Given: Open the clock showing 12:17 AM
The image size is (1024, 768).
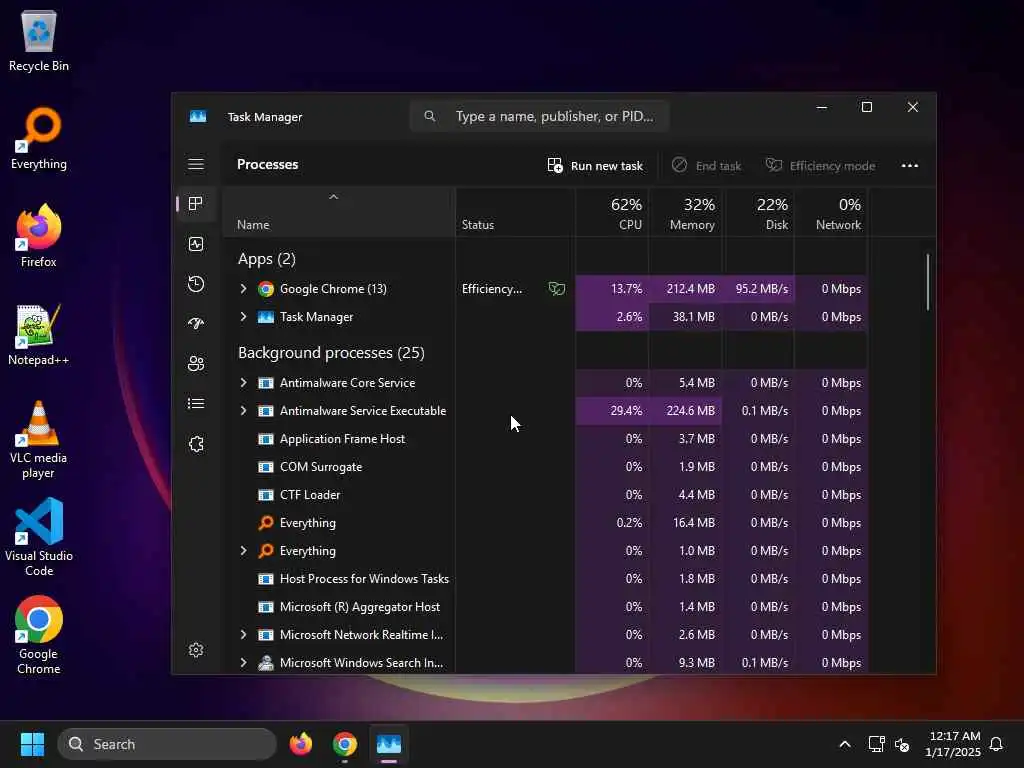Looking at the screenshot, I should click(x=953, y=744).
